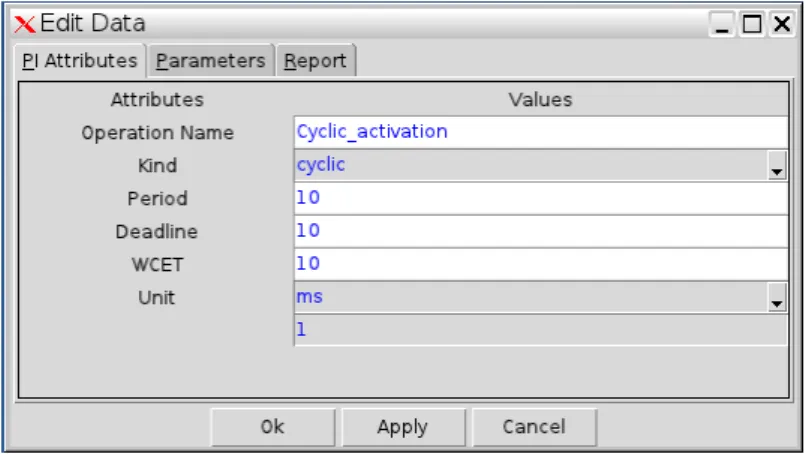The width and height of the screenshot is (806, 454).
Task: Close the Edit Data window
Action: point(782,24)
